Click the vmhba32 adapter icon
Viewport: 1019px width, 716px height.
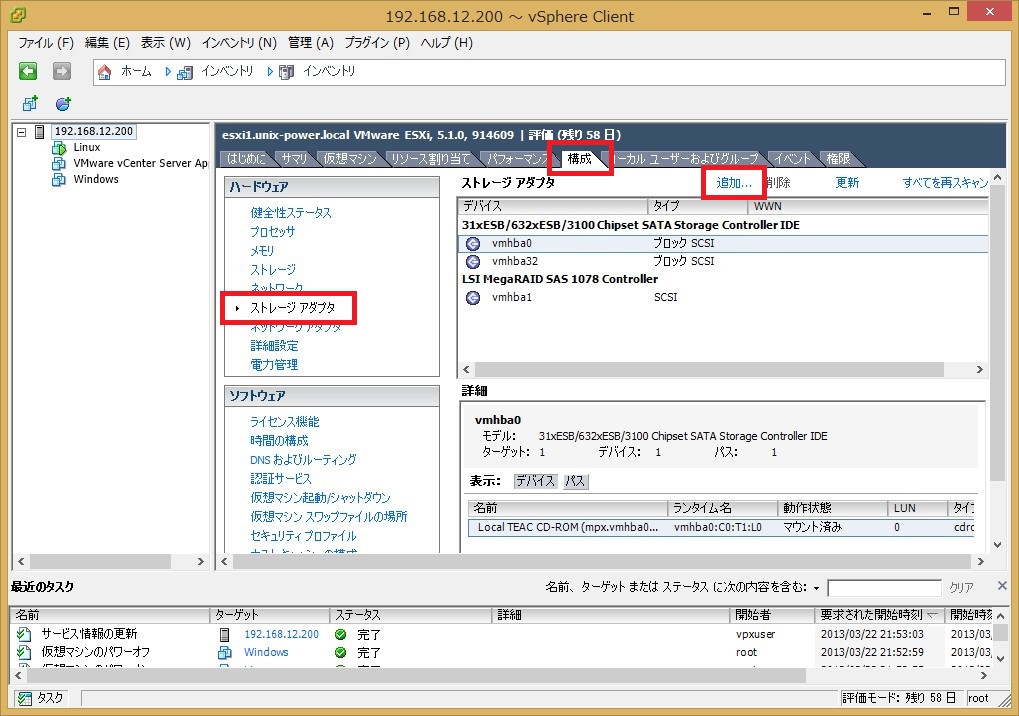coord(473,261)
